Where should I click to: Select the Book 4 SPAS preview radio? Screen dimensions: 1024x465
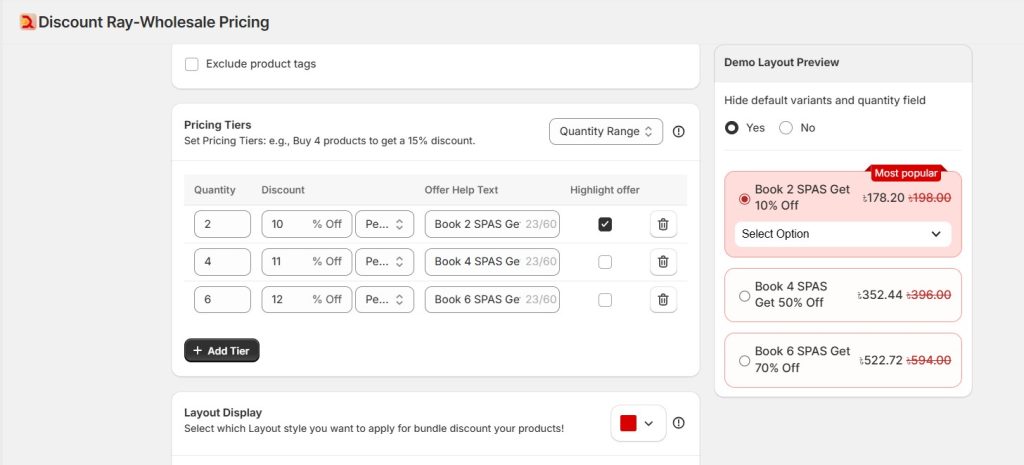pyautogui.click(x=744, y=296)
